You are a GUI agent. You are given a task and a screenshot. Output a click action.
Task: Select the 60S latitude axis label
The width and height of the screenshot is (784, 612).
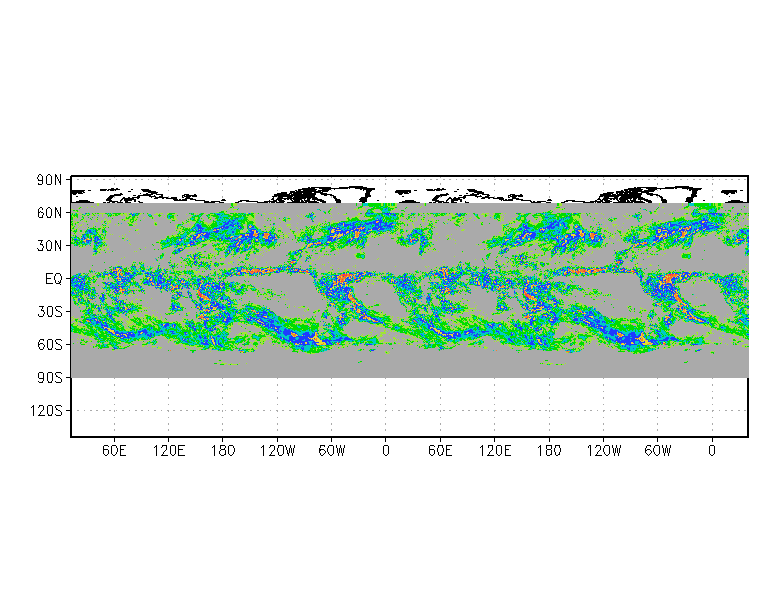(x=50, y=344)
